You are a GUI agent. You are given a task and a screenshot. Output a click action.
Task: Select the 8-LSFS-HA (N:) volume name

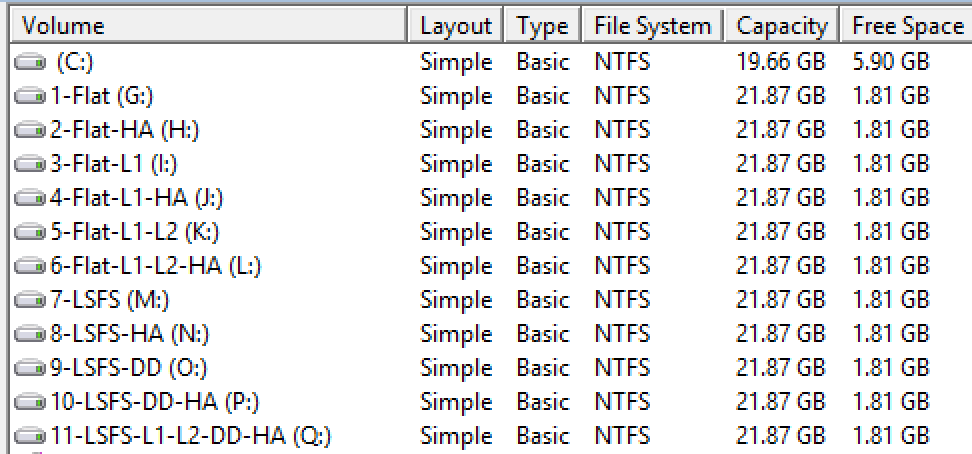(129, 334)
